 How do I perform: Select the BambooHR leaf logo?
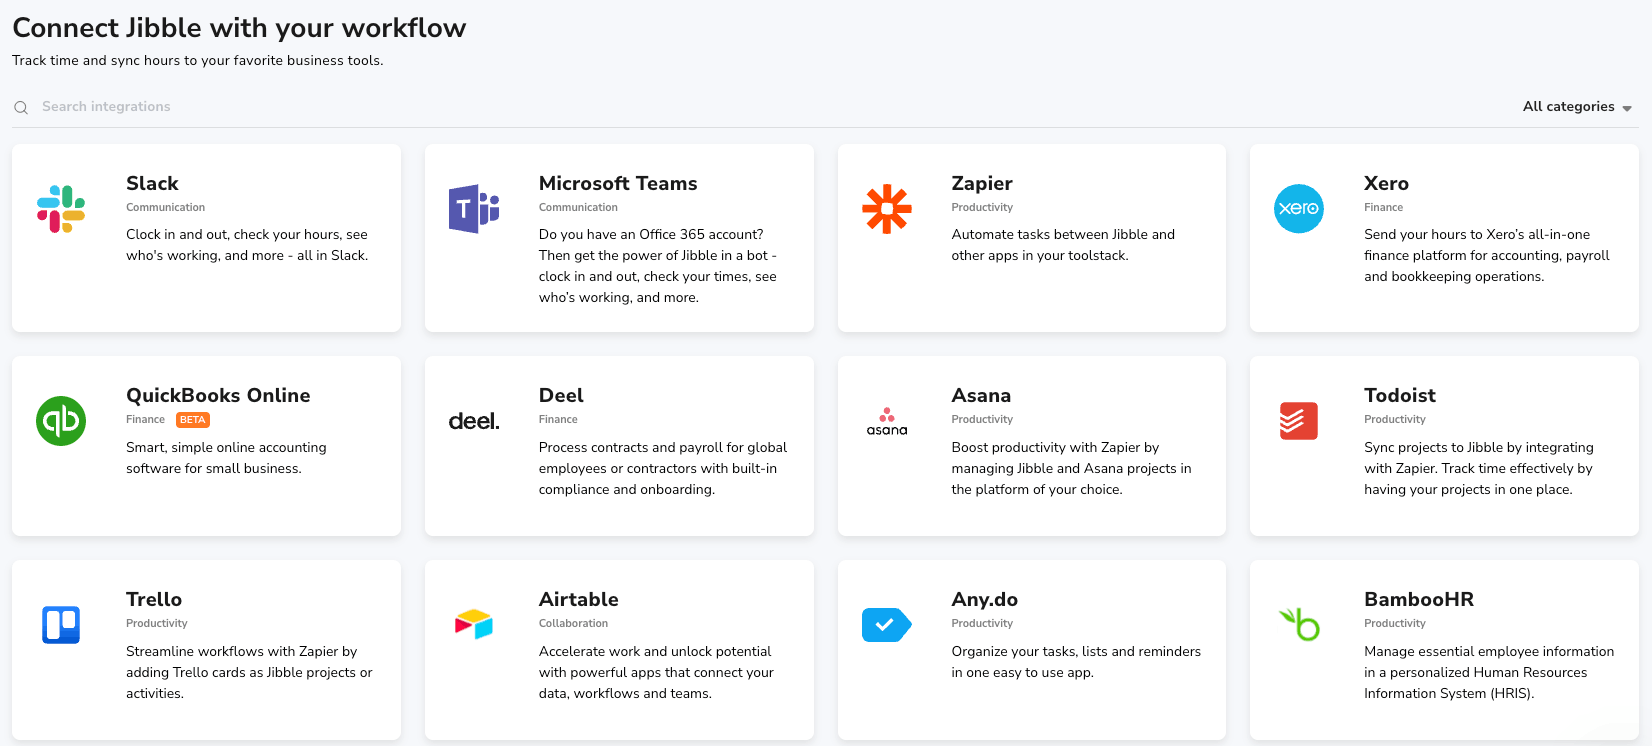tap(1299, 624)
